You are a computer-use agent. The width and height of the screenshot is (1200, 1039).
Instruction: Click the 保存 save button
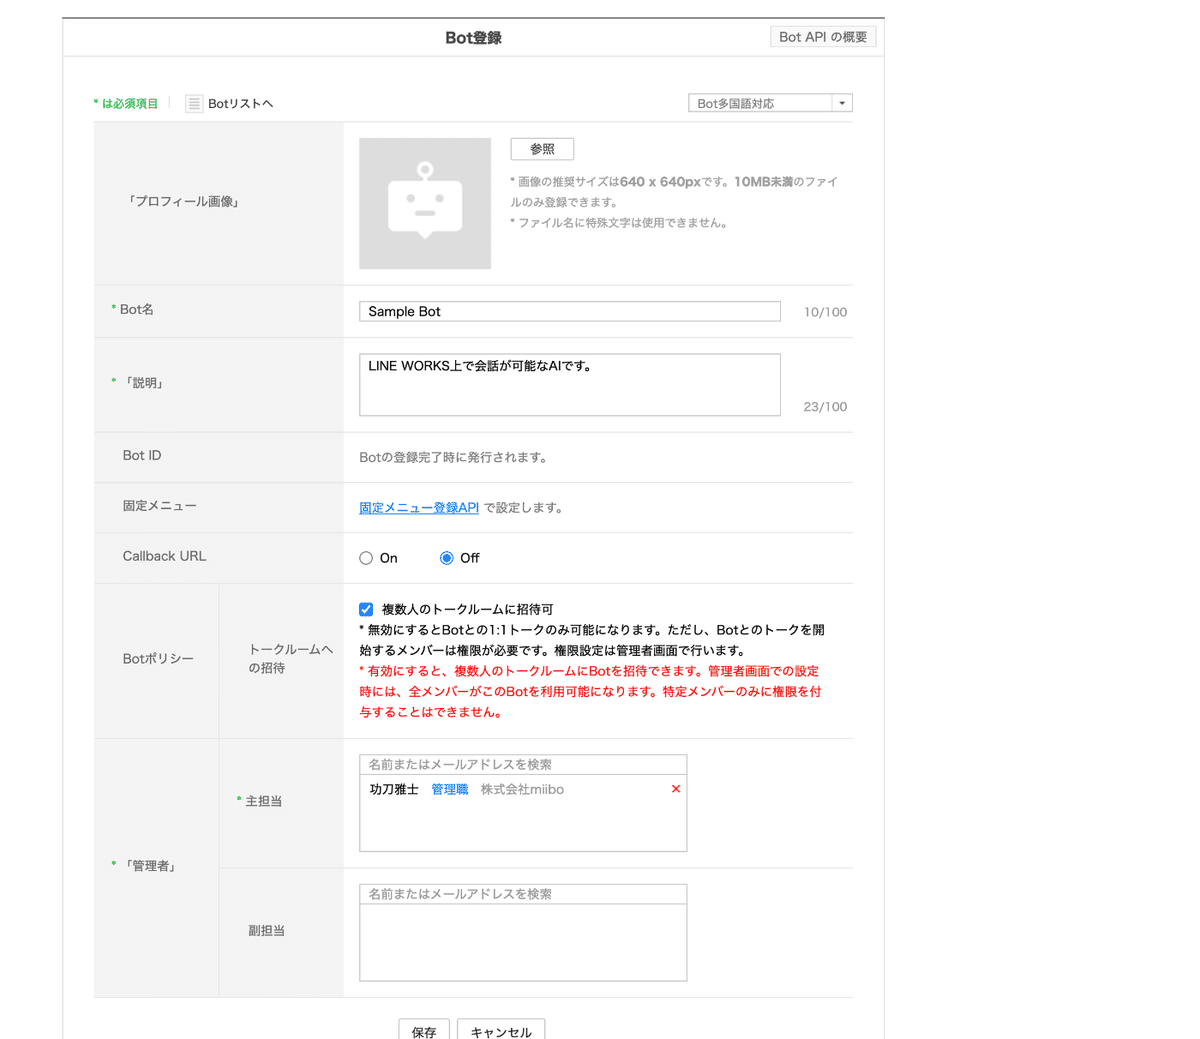[x=424, y=1031]
